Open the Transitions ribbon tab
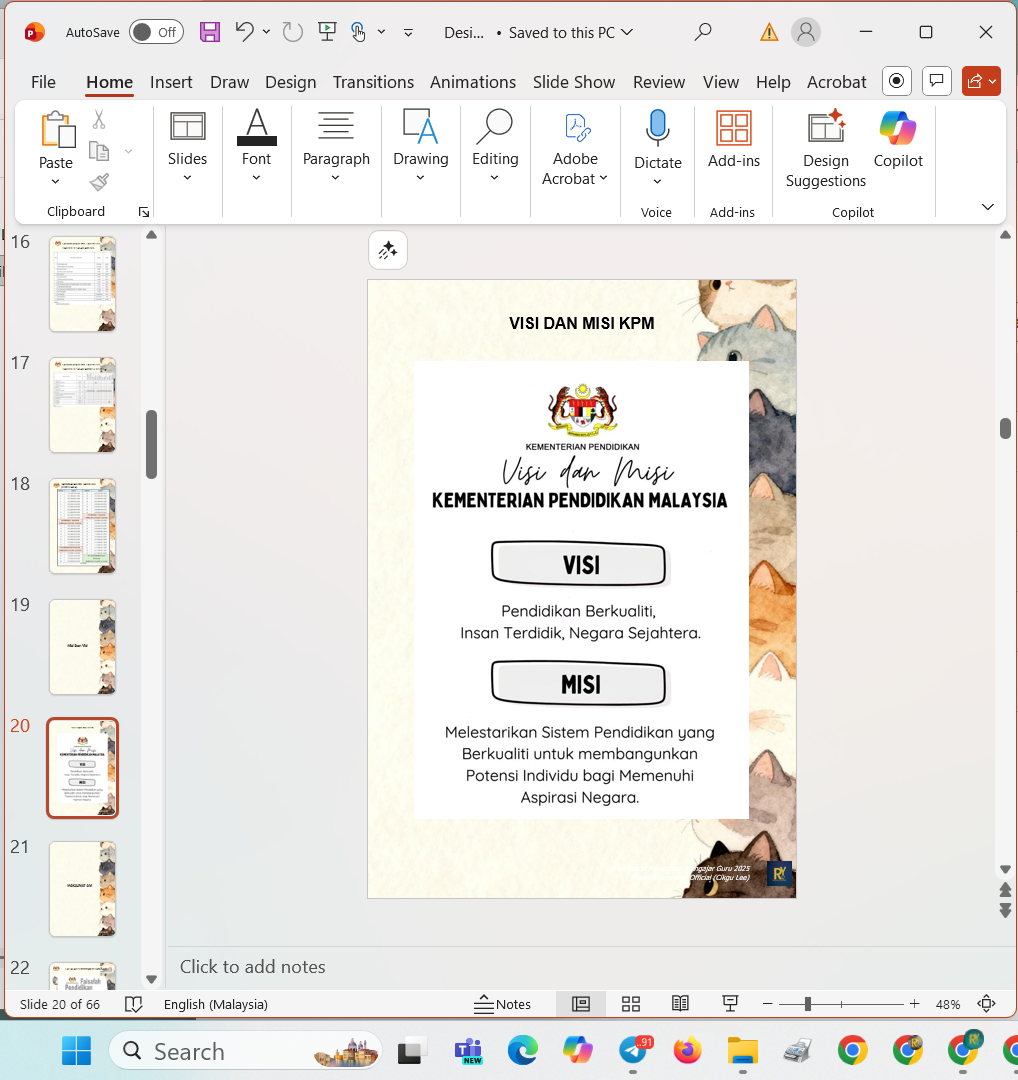 pos(373,82)
